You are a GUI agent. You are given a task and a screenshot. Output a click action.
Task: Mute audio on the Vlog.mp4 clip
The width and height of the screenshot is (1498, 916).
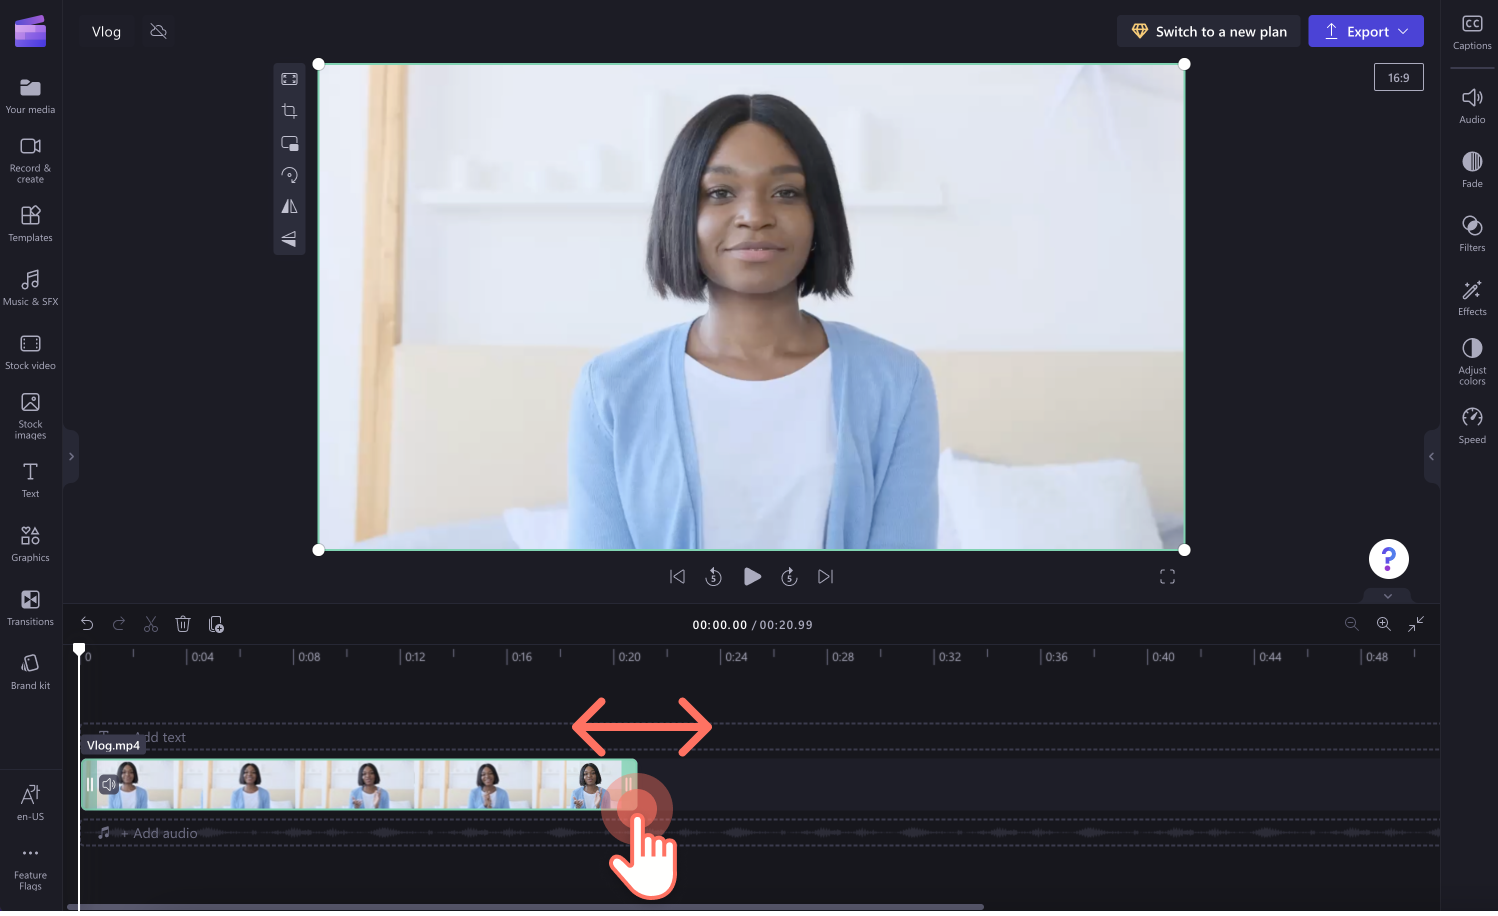[109, 784]
